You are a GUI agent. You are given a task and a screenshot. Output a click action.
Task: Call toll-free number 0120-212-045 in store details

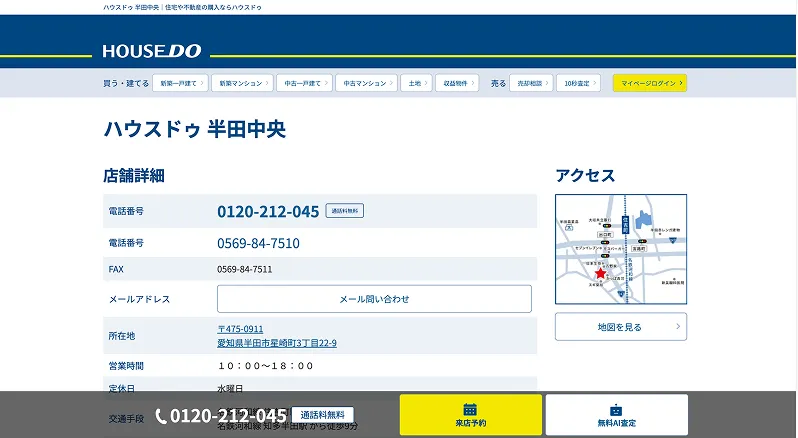(268, 211)
